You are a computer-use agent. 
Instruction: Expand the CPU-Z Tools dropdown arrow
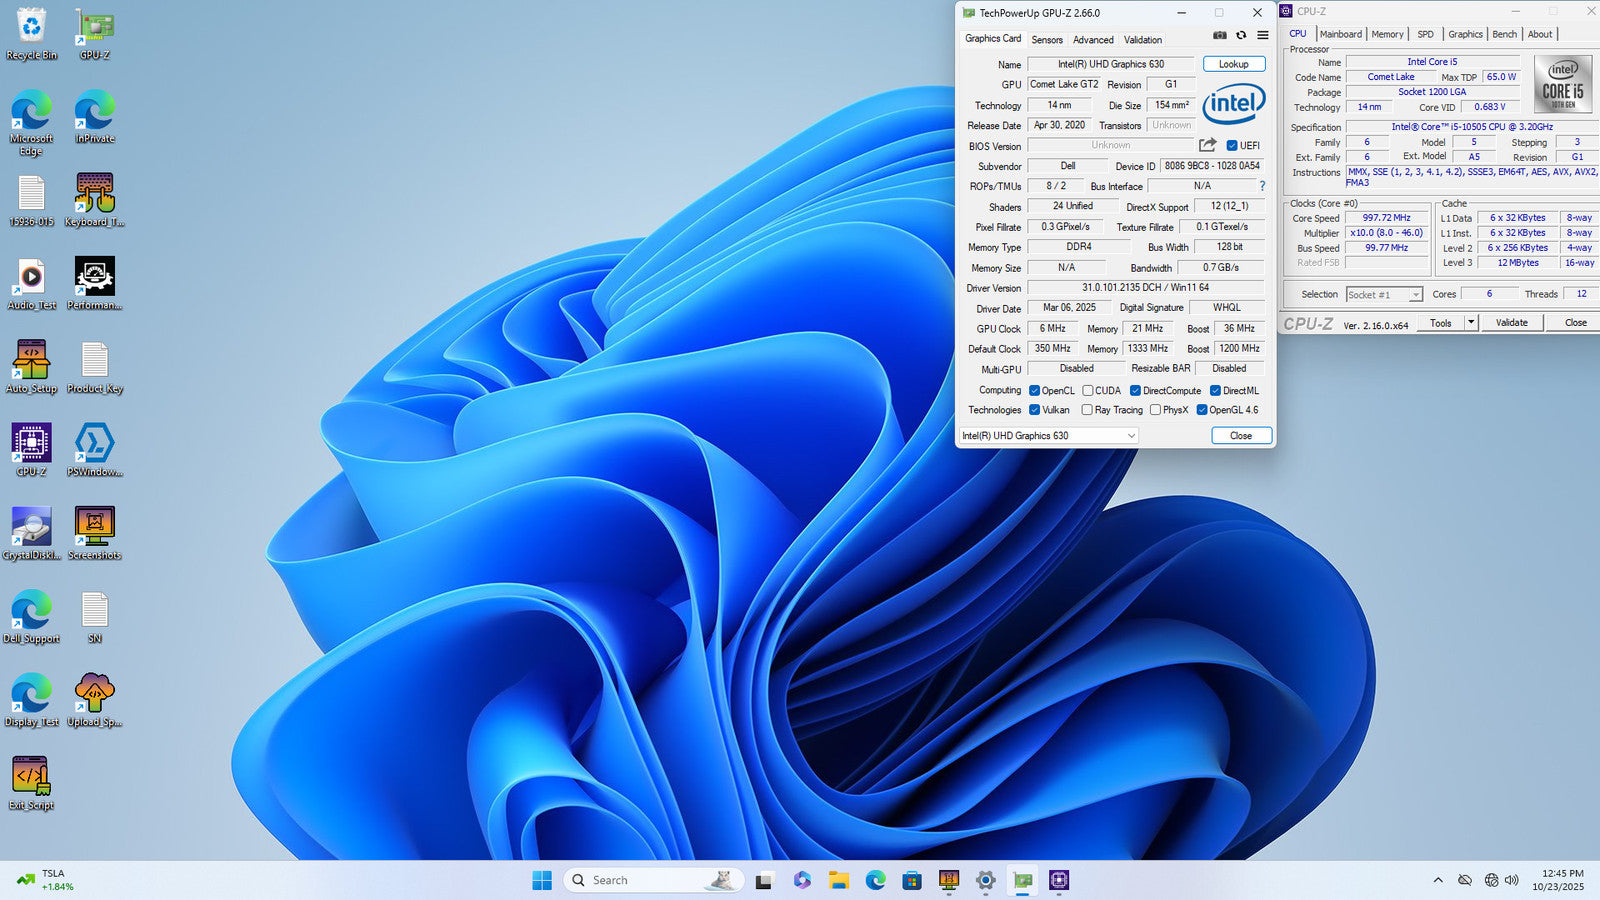(x=1471, y=322)
